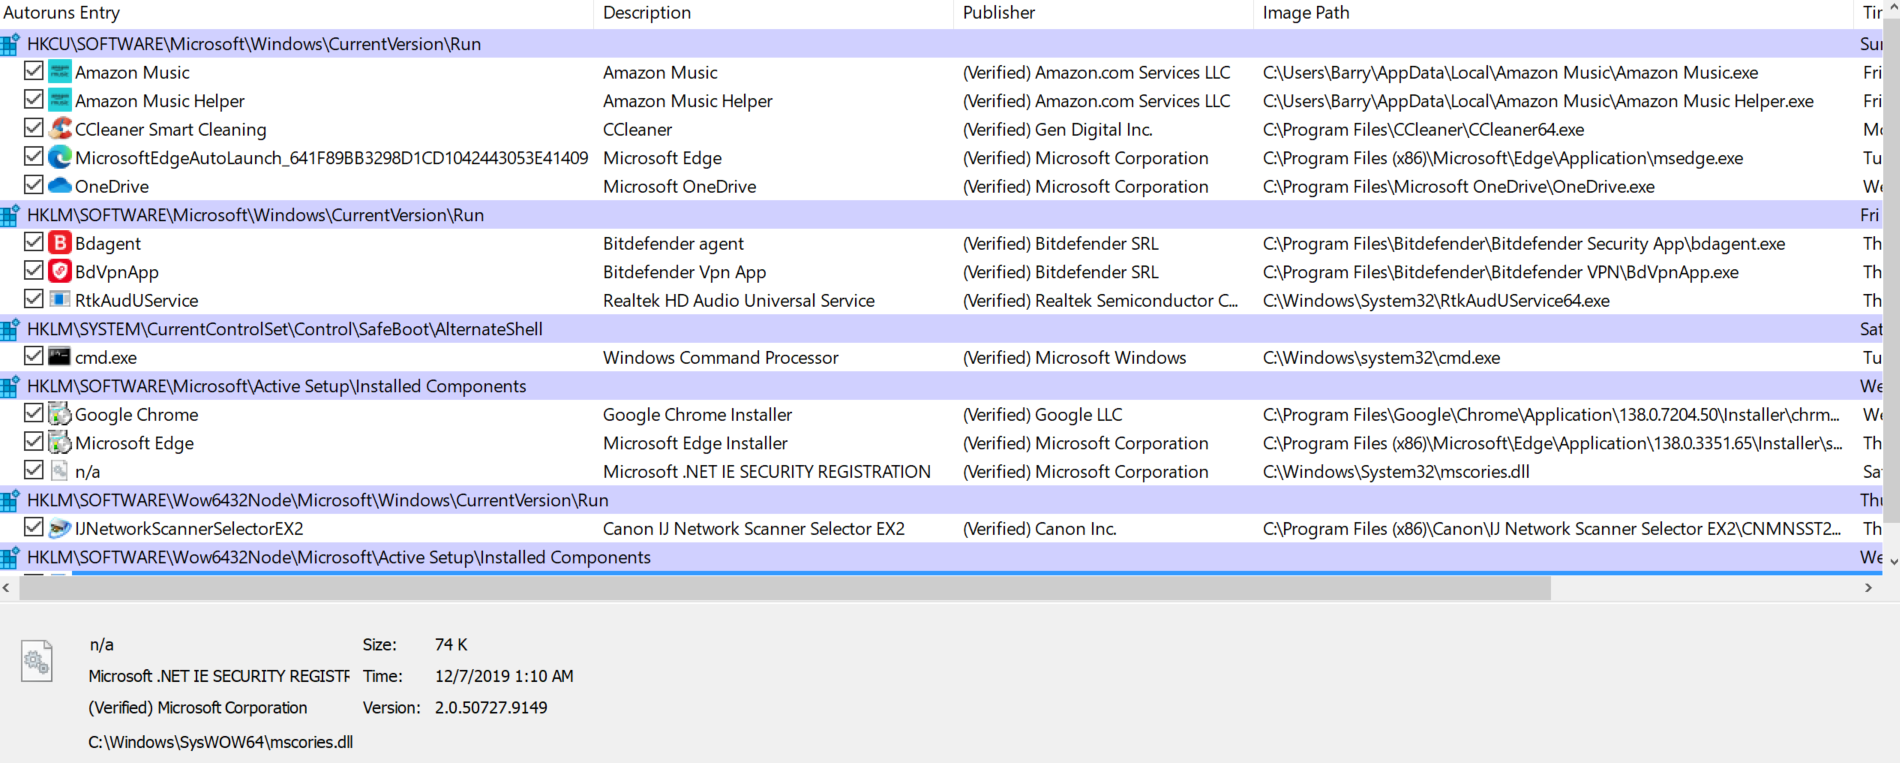Click the horizontal scrollbar thumb

tap(785, 588)
